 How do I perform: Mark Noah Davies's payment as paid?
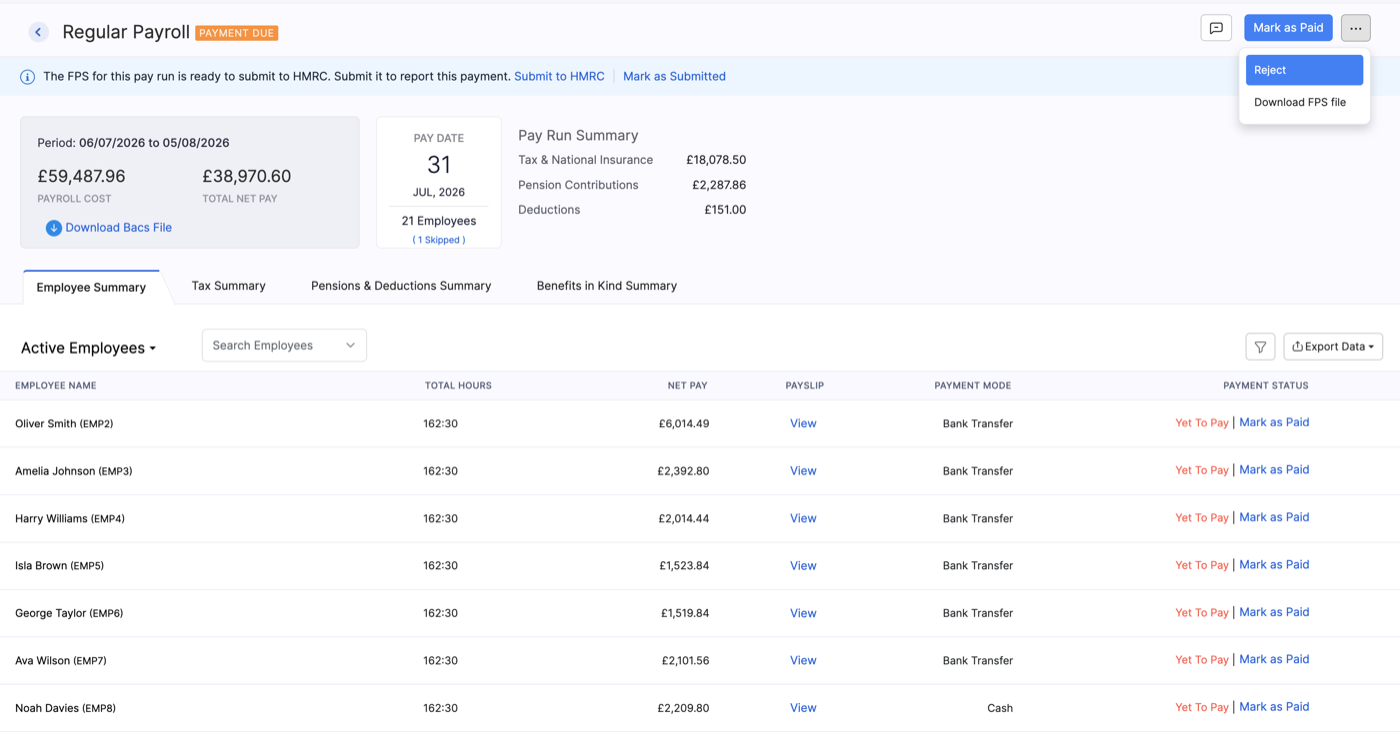(1274, 707)
